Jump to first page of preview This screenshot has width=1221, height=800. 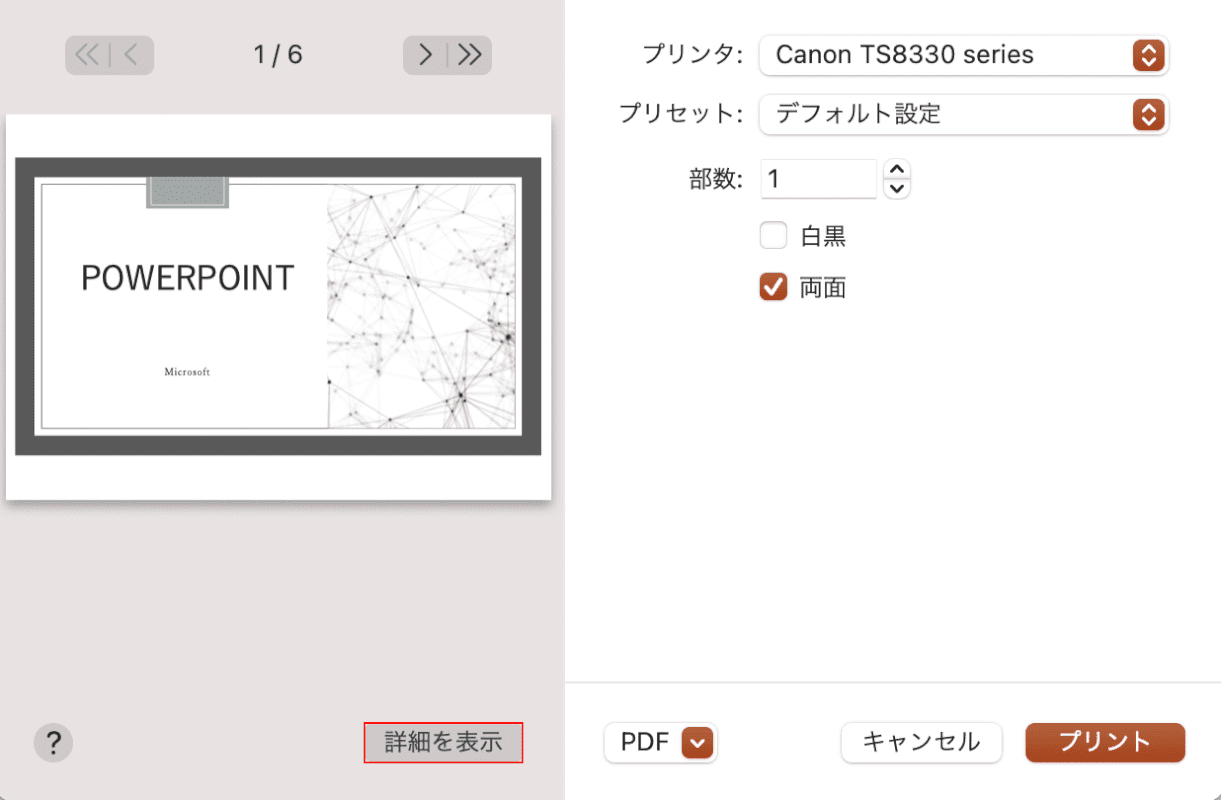87,55
